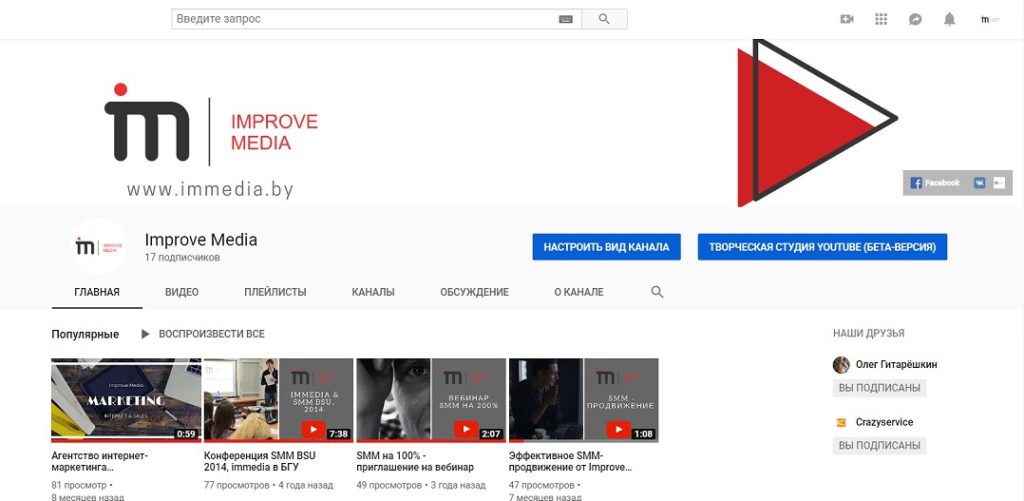This screenshot has width=1024, height=501.
Task: Open the Facebook link on banner
Action: pos(935,183)
